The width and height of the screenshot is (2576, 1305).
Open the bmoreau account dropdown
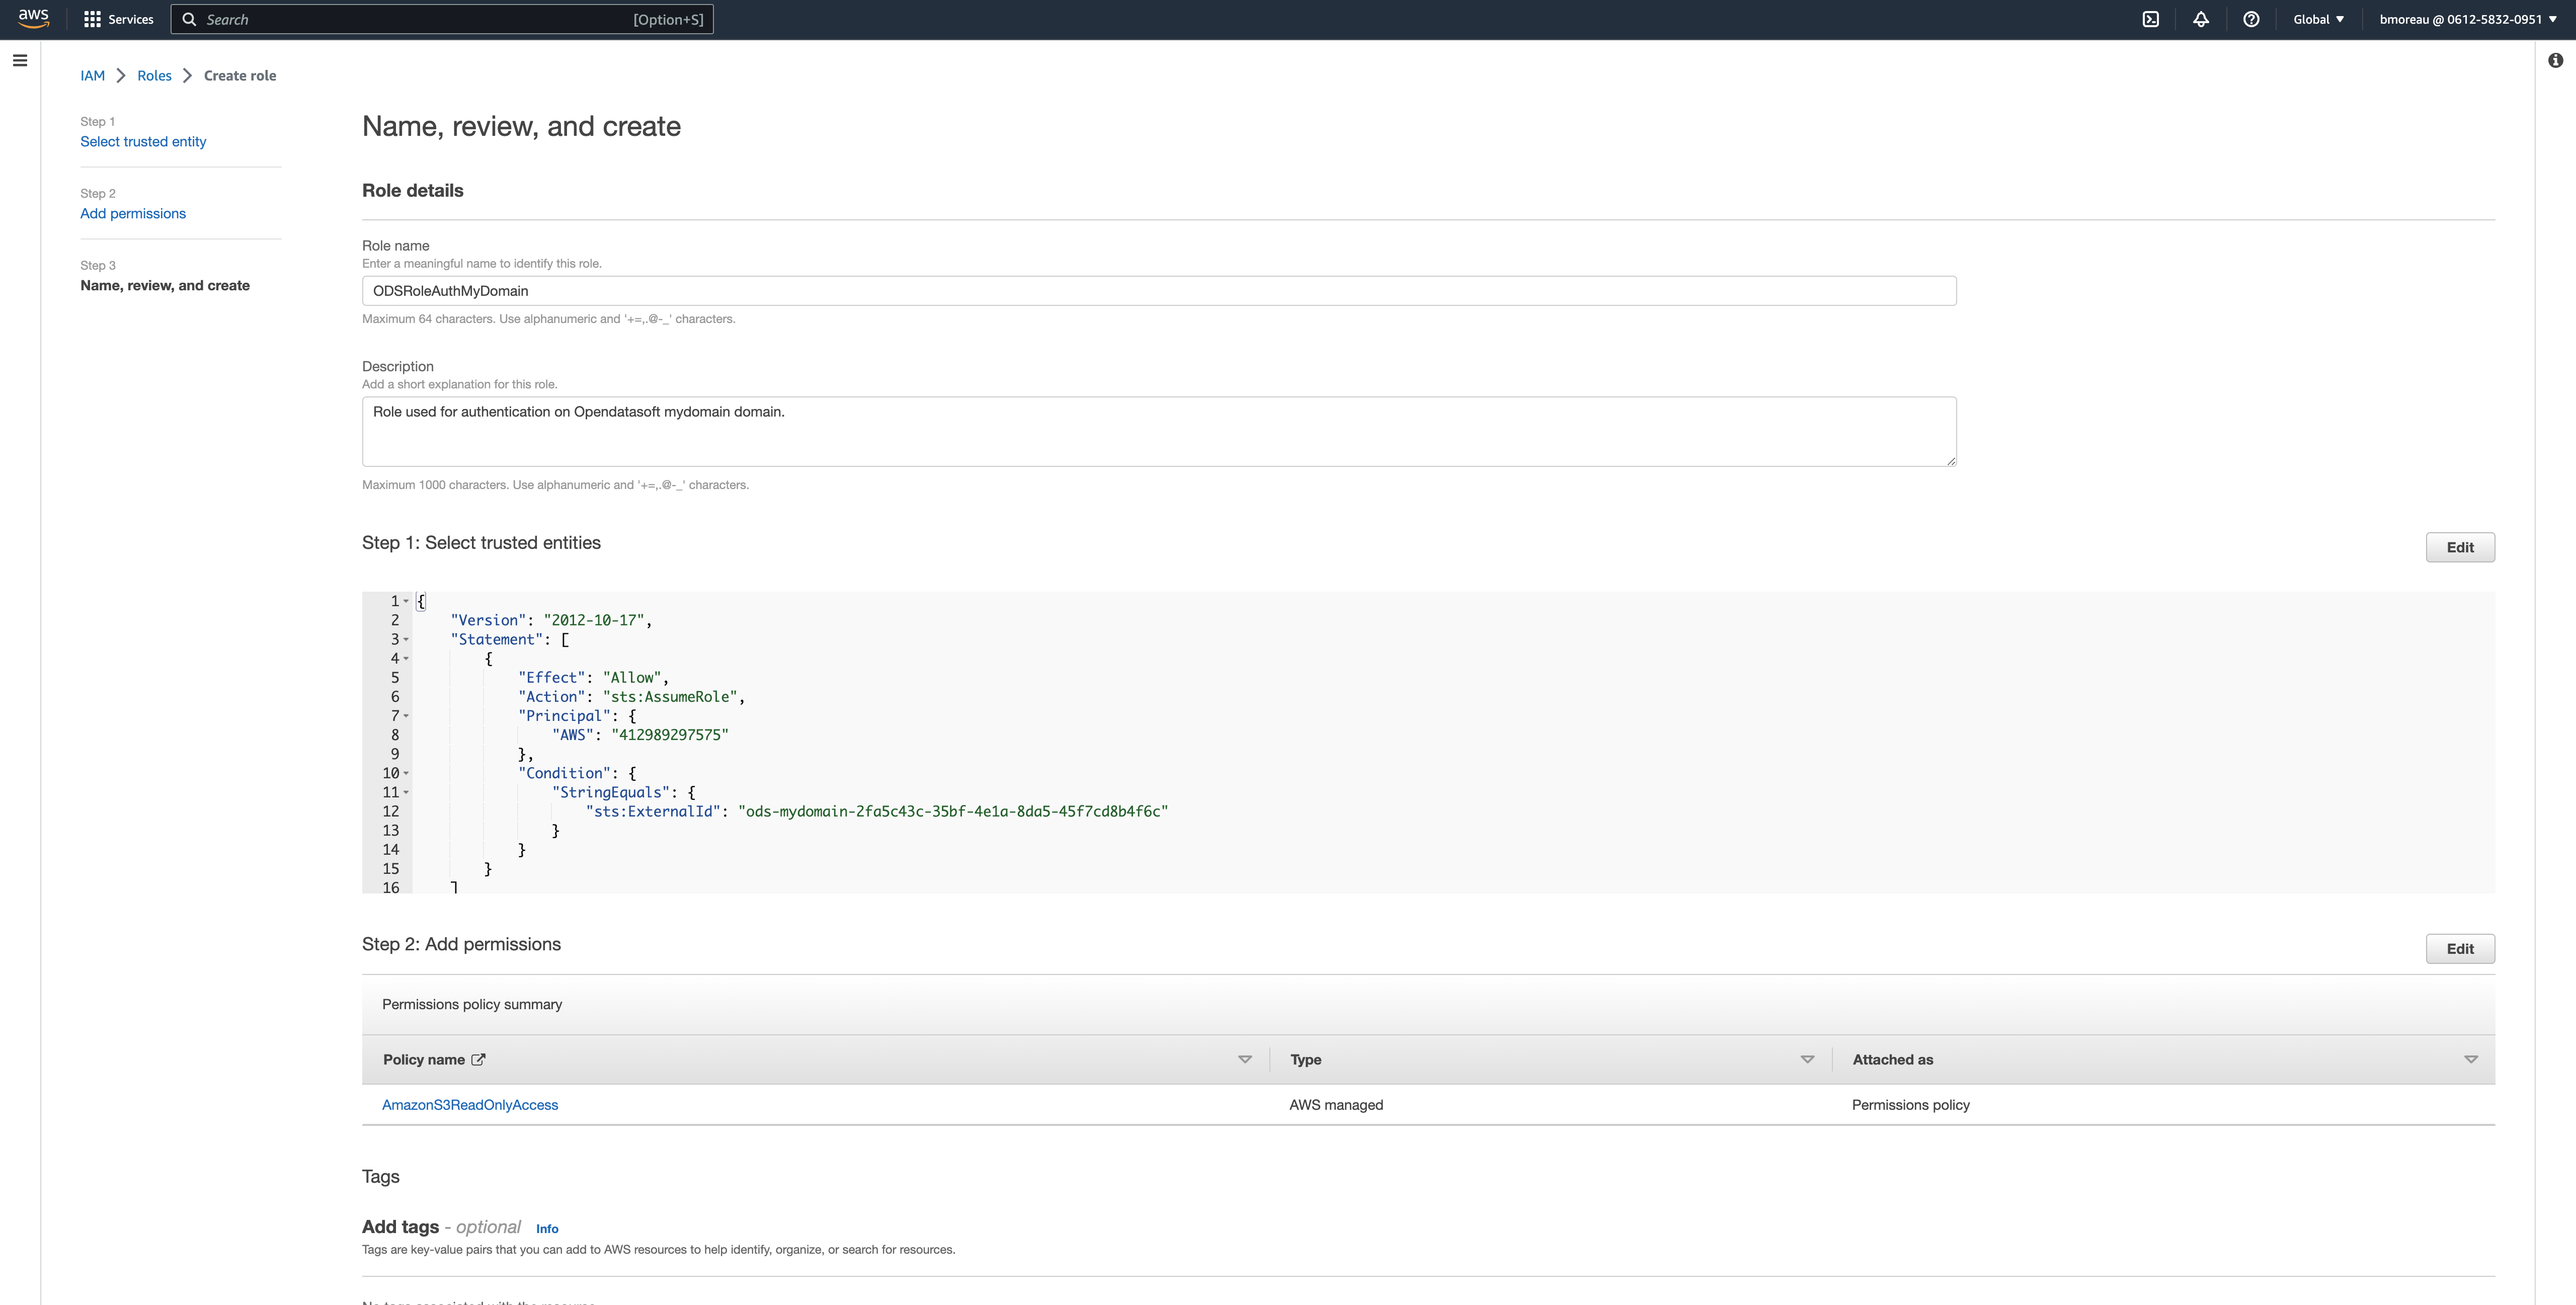(x=2467, y=19)
